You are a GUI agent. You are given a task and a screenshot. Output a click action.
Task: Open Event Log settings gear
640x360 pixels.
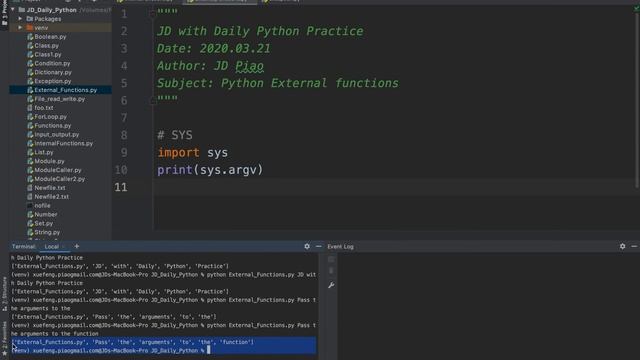[622, 247]
